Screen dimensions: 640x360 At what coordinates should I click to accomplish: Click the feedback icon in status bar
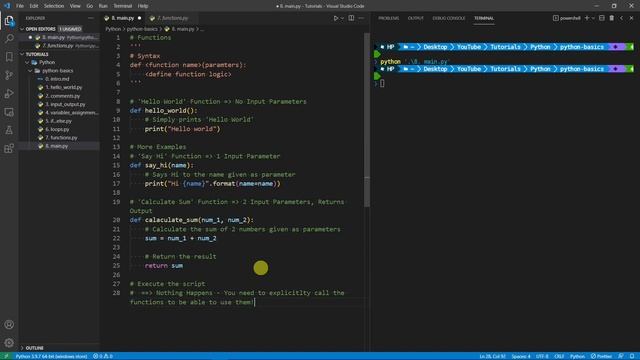point(621,356)
